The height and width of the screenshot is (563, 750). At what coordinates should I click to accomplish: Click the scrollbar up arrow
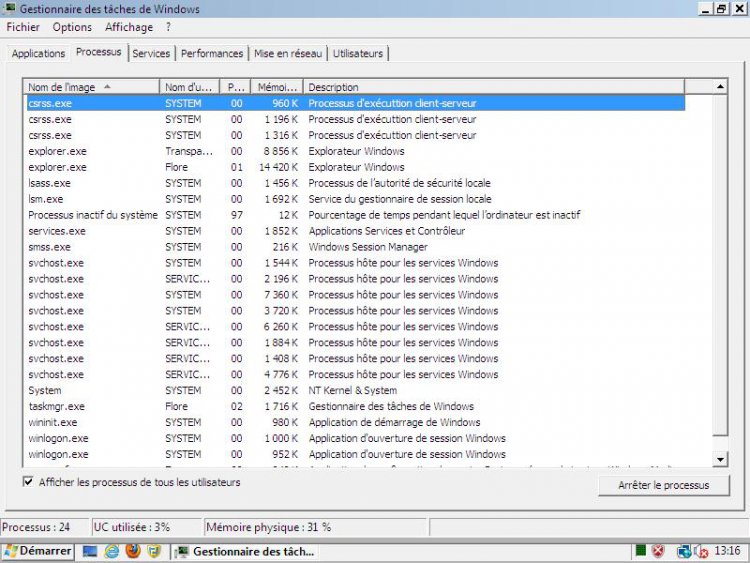pos(720,87)
